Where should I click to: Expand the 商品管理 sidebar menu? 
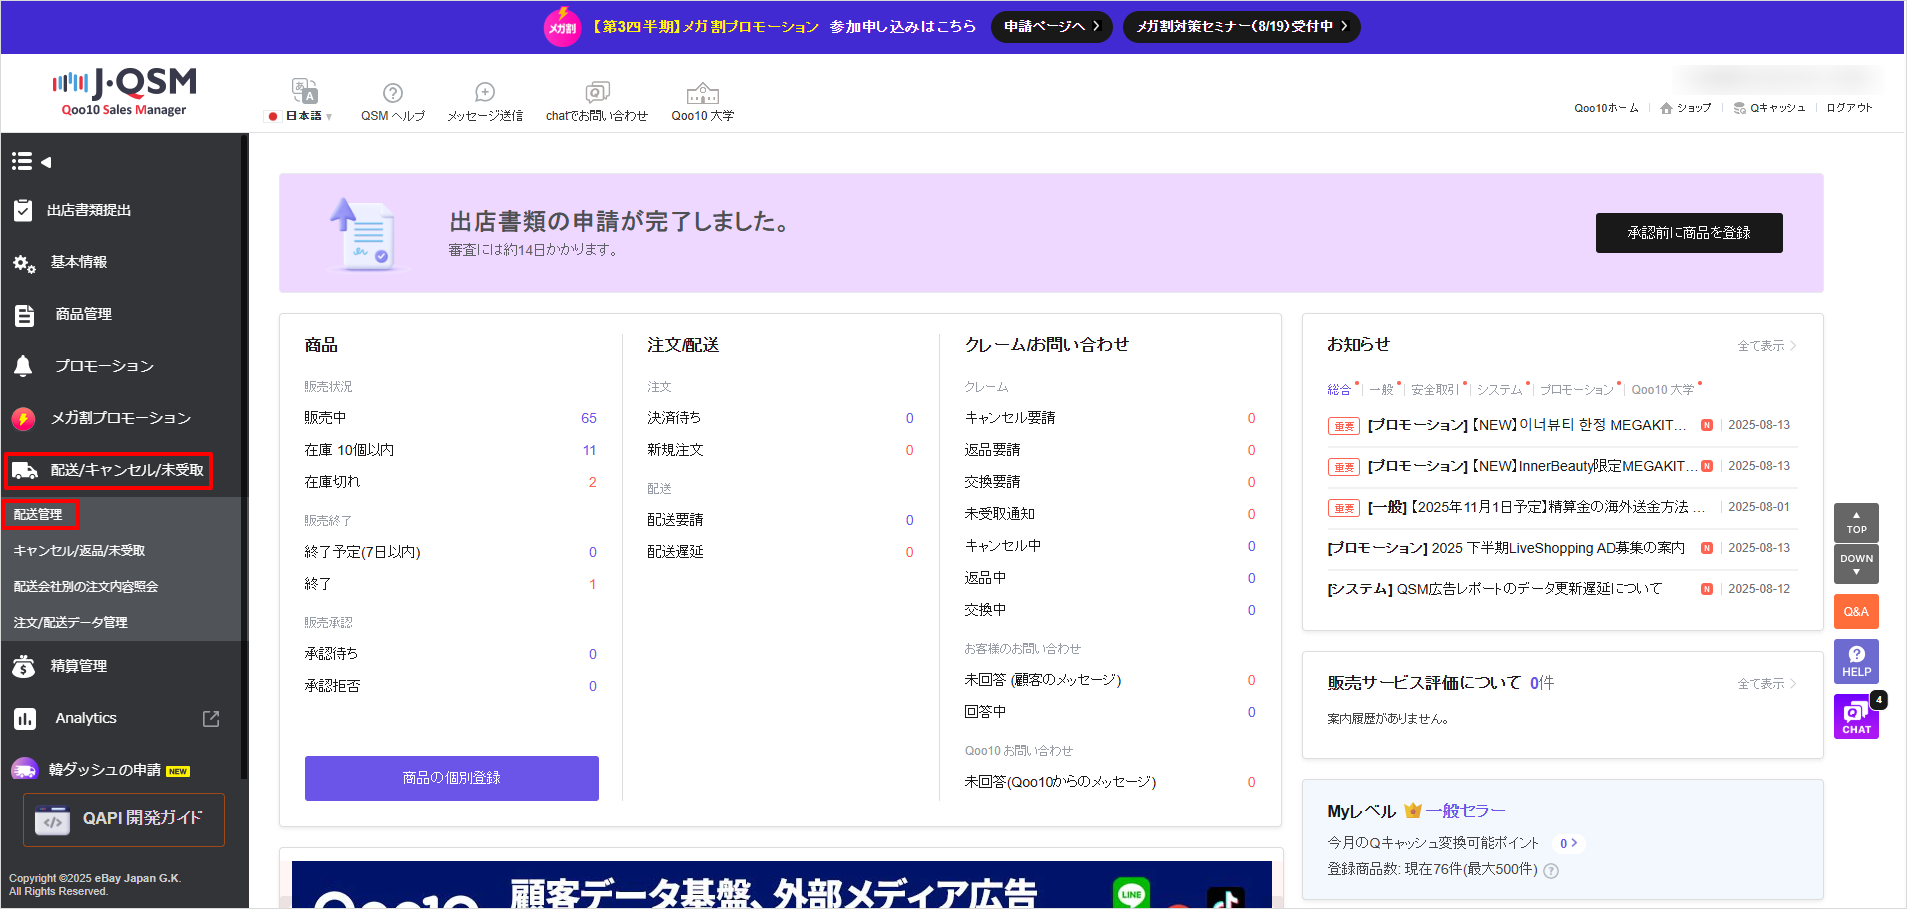[84, 314]
